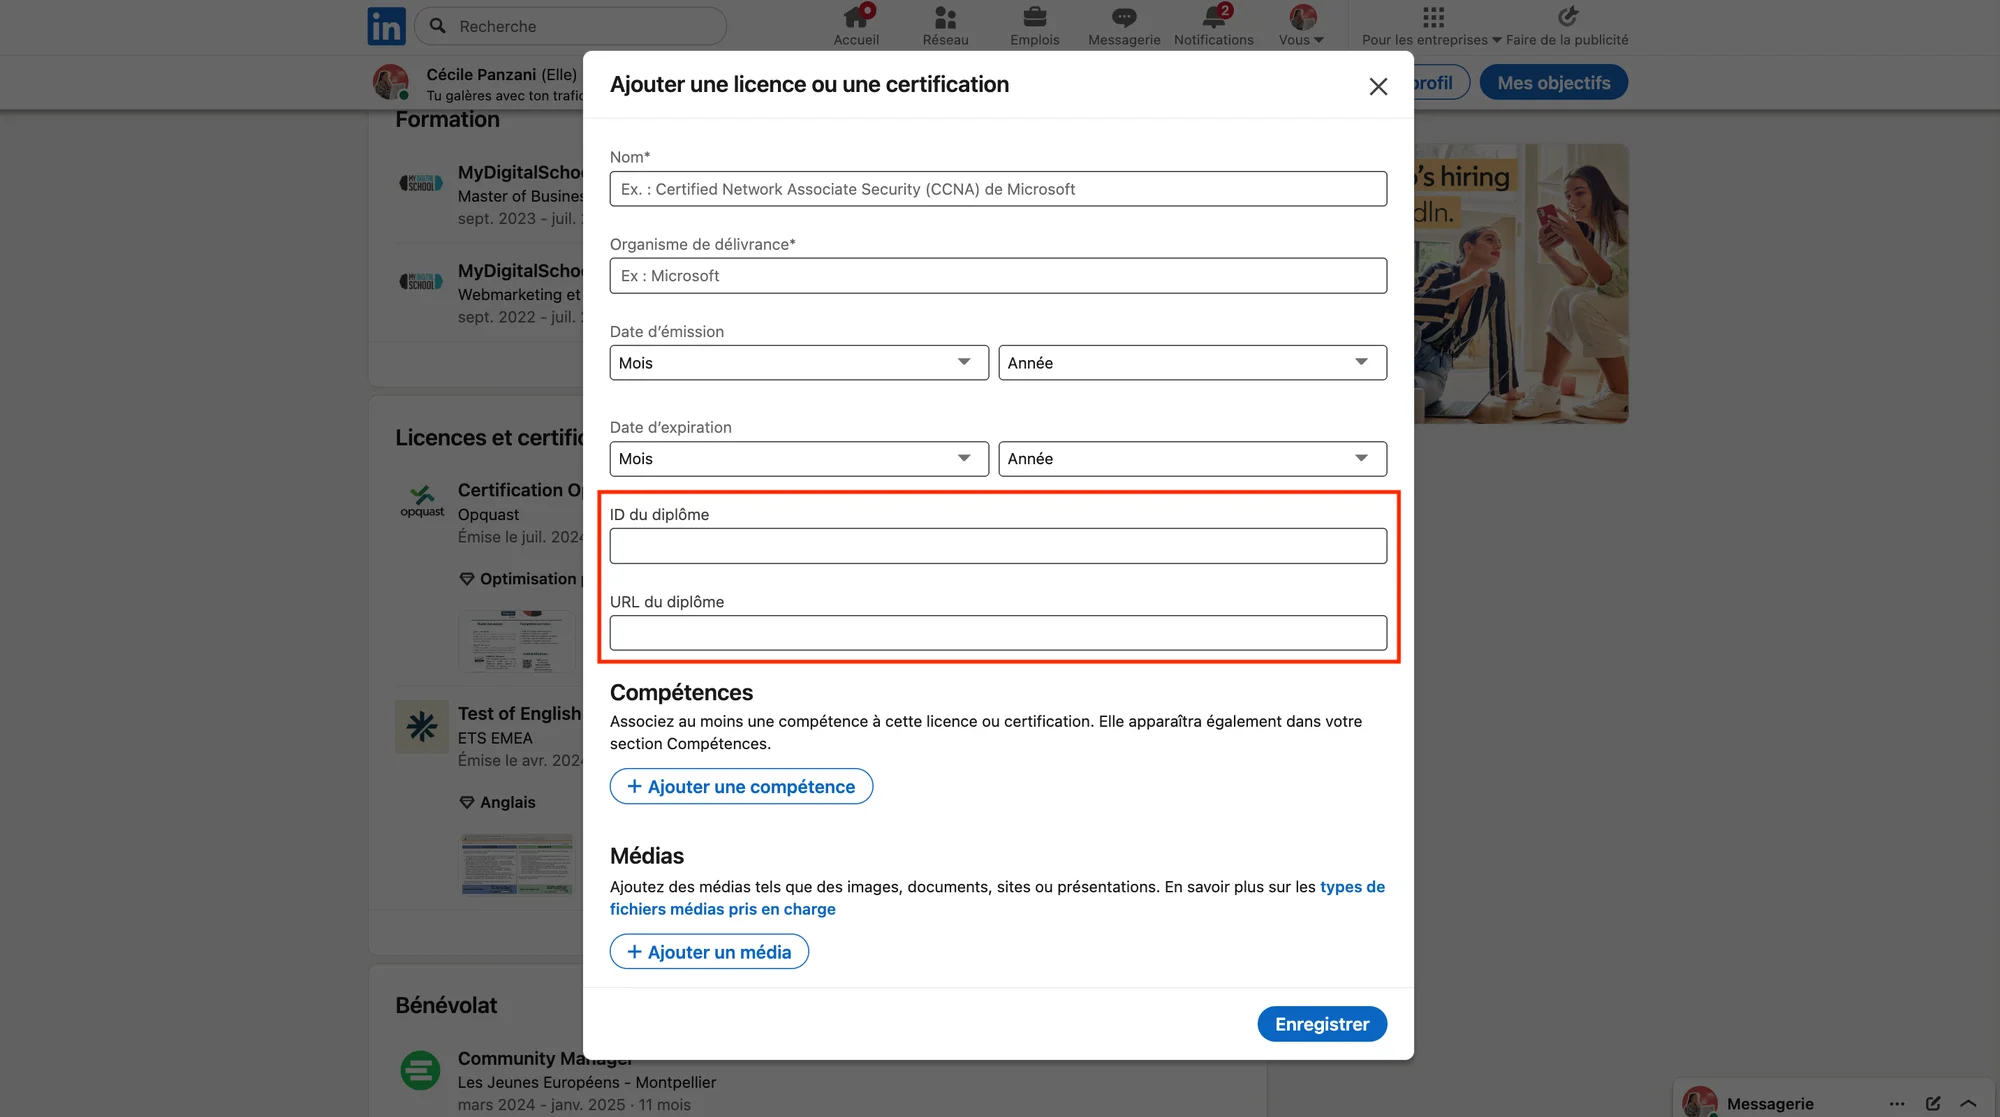Click the compose new message icon

point(1933,1104)
